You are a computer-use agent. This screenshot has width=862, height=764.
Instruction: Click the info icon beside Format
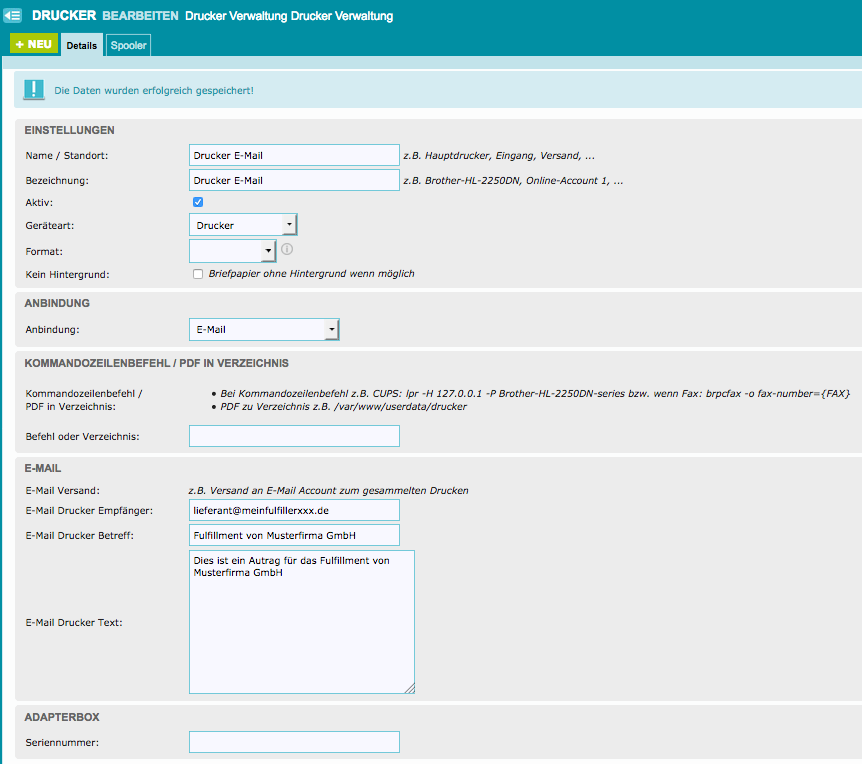pyautogui.click(x=286, y=250)
